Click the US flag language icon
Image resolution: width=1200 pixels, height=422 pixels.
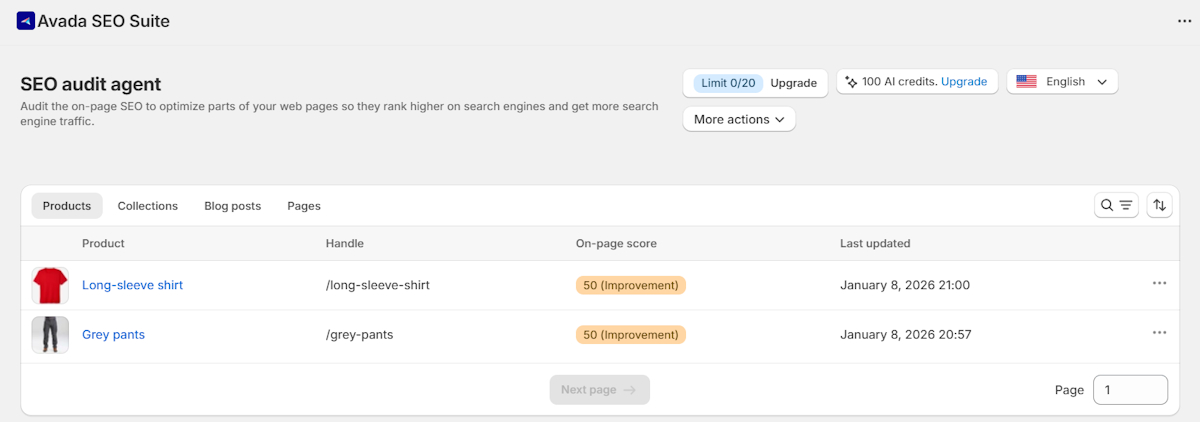1026,82
